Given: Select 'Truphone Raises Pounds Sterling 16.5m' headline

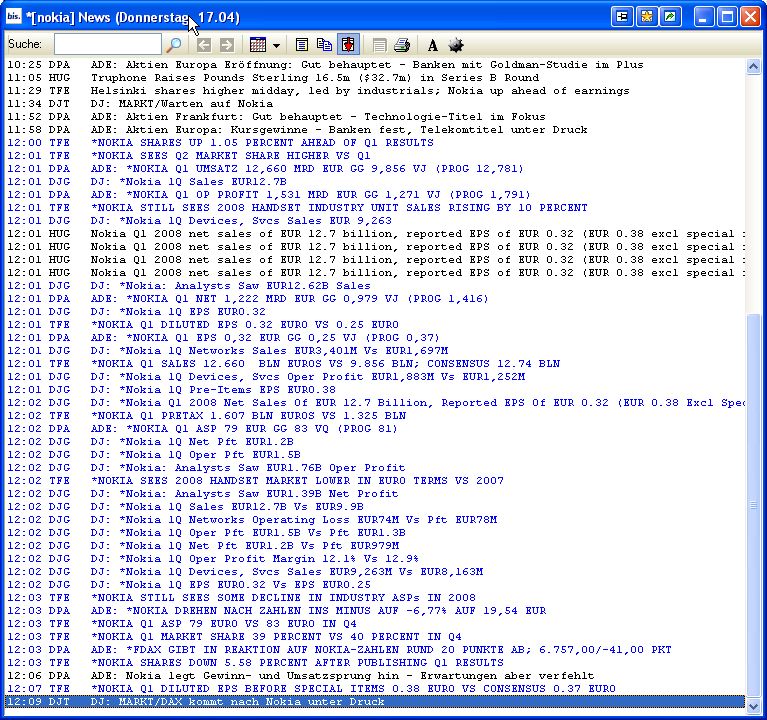Looking at the screenshot, I should (x=376, y=78).
